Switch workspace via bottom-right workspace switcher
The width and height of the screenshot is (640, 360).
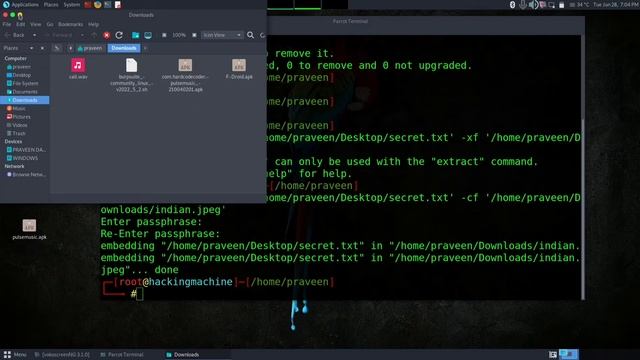(x=569, y=354)
